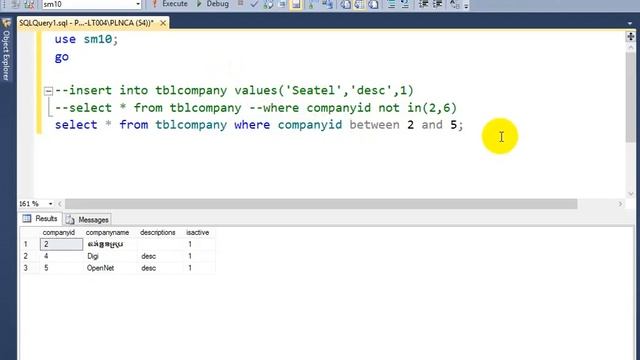
Task: Click the companyid column header
Action: pyautogui.click(x=61, y=232)
